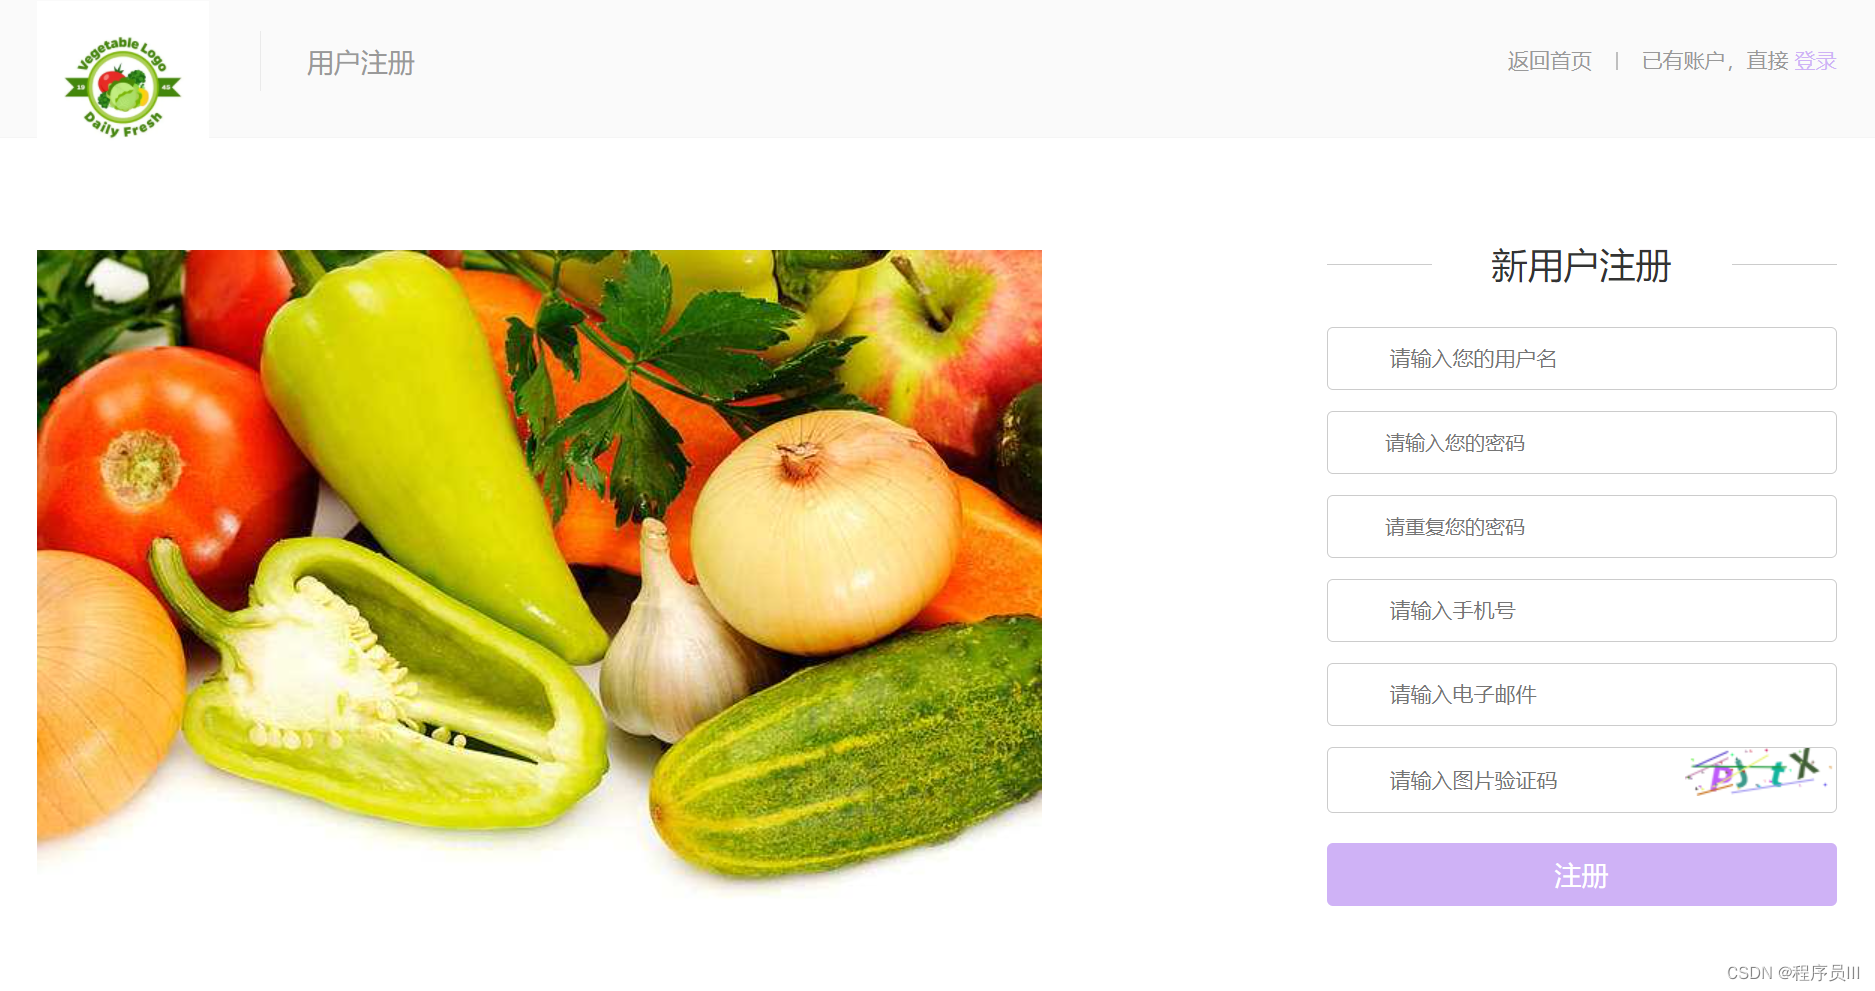Go back via 返回首页 link
Viewport: 1875px width, 991px height.
coord(1549,61)
